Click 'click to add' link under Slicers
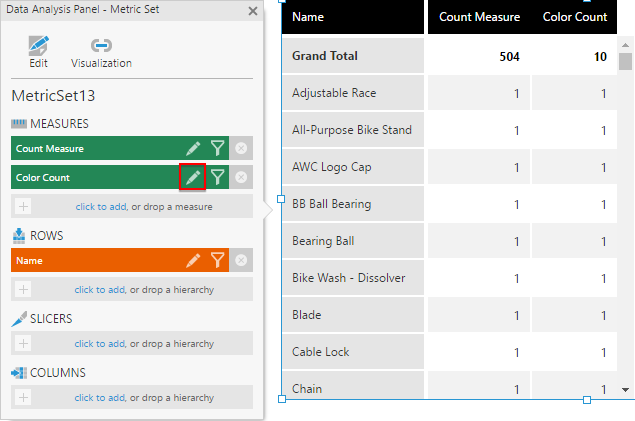The width and height of the screenshot is (635, 421). coord(100,344)
